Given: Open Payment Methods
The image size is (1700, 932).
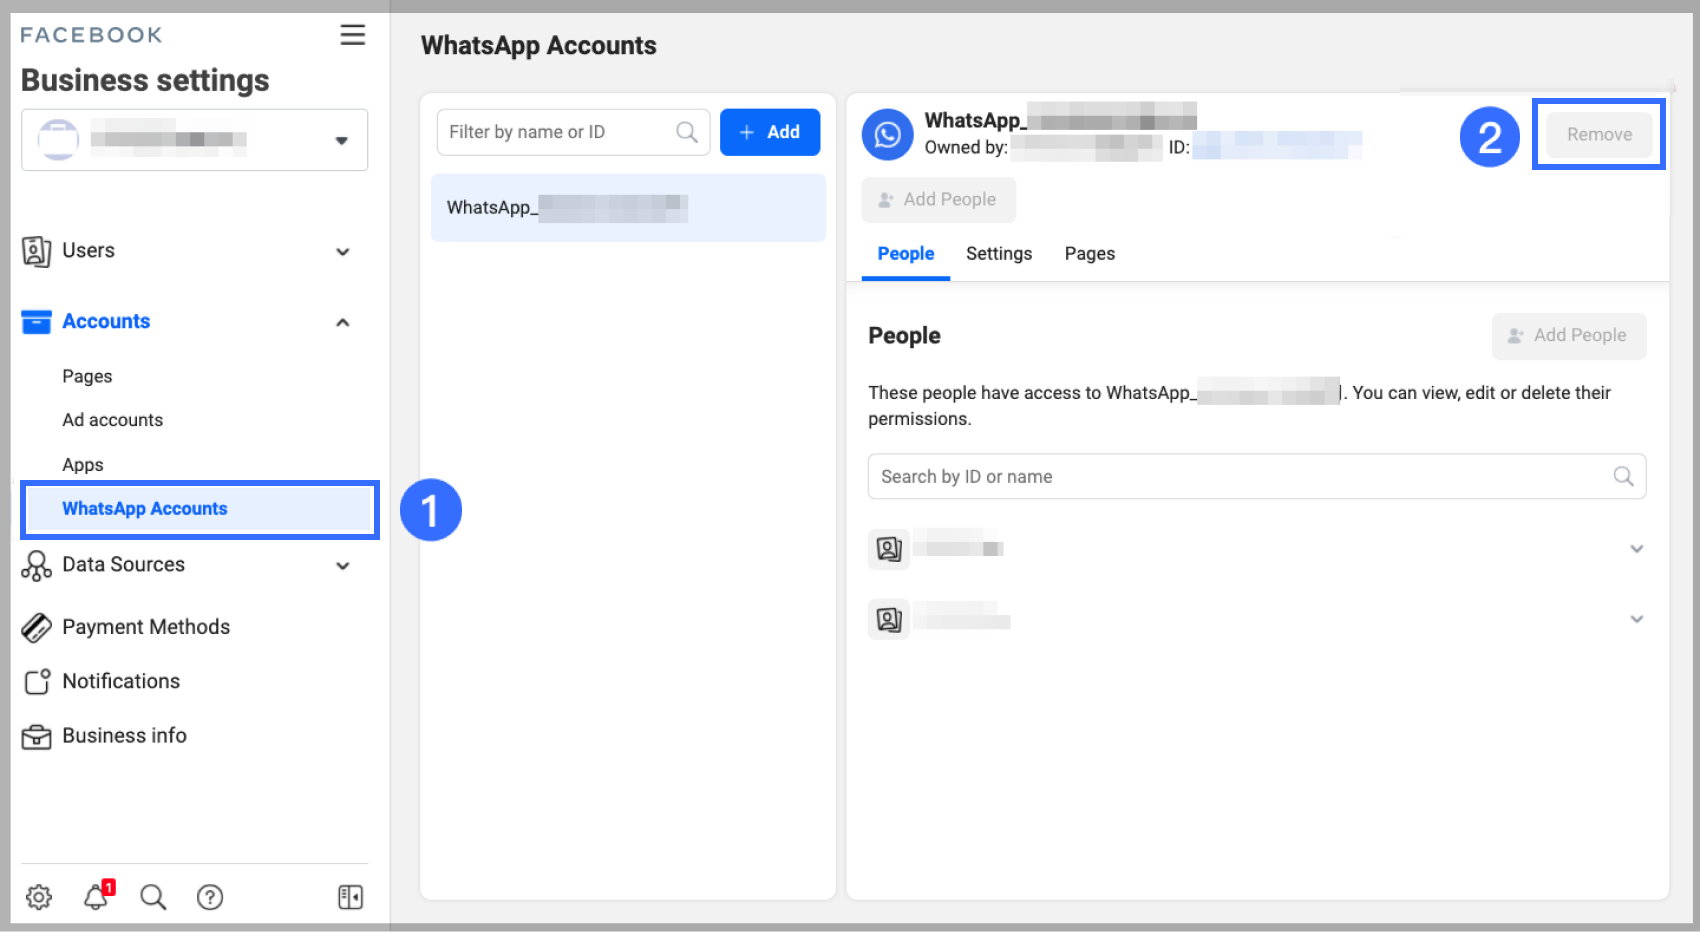Looking at the screenshot, I should (x=146, y=627).
